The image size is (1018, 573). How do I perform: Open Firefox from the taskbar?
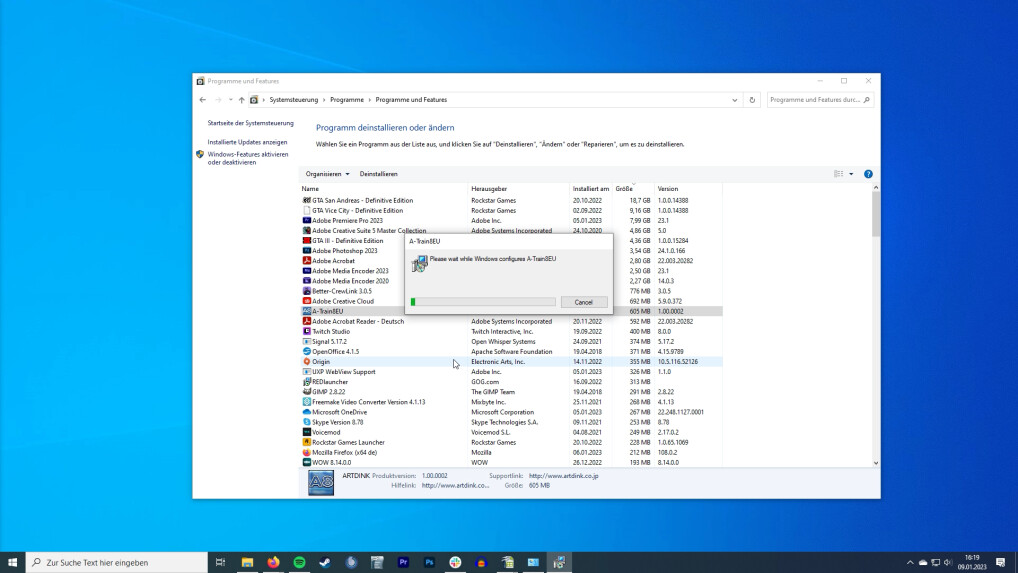[x=273, y=563]
